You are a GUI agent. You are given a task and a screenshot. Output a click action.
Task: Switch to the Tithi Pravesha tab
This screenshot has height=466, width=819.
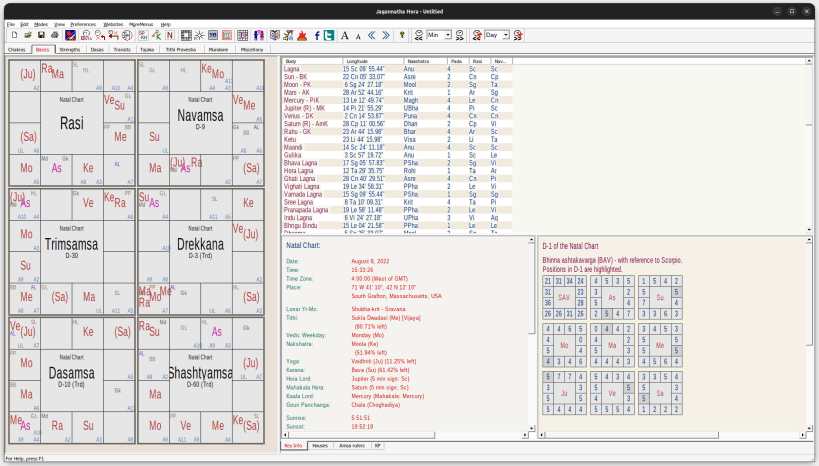coord(181,50)
